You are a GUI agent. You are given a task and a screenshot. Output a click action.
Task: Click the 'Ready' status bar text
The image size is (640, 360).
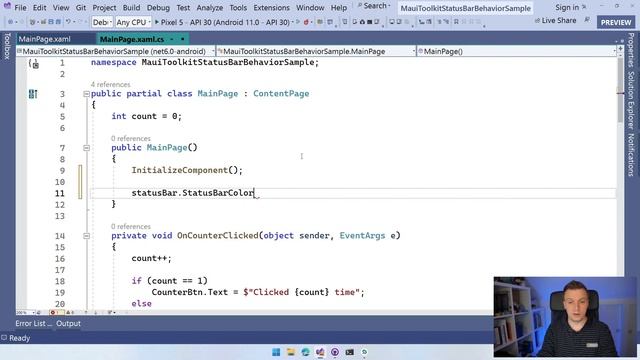pyautogui.click(x=20, y=338)
